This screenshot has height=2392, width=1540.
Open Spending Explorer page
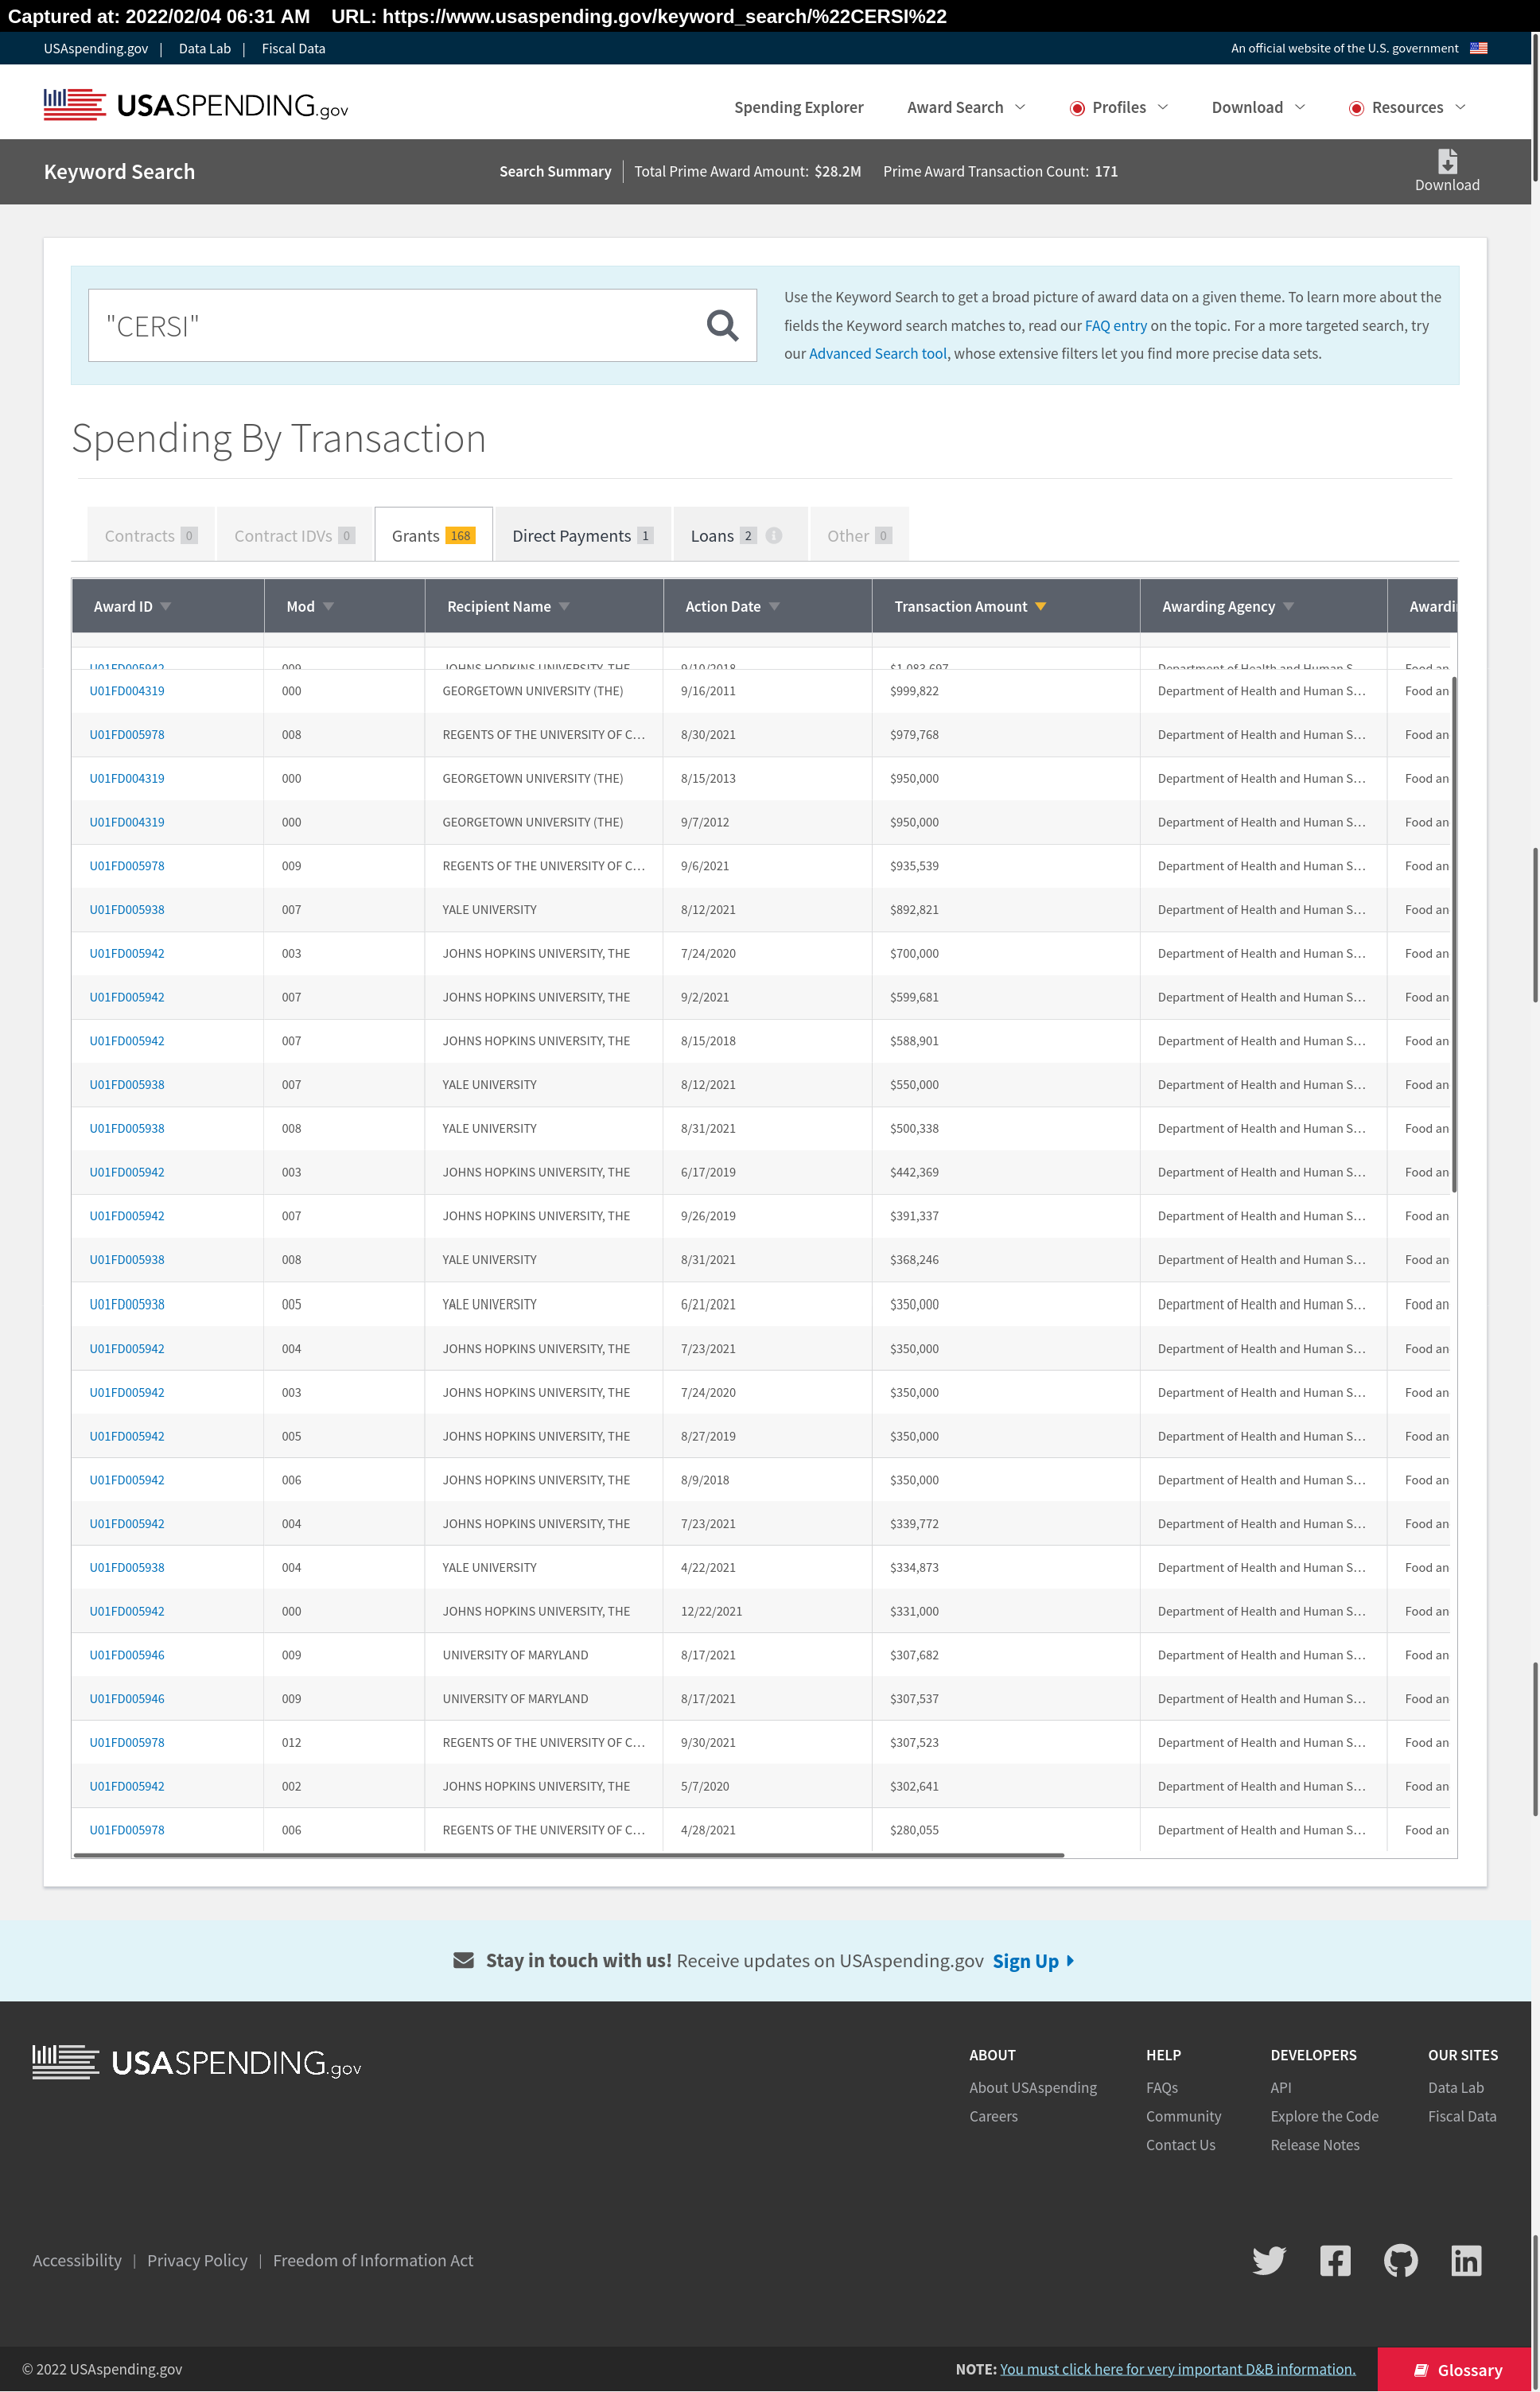coord(798,107)
